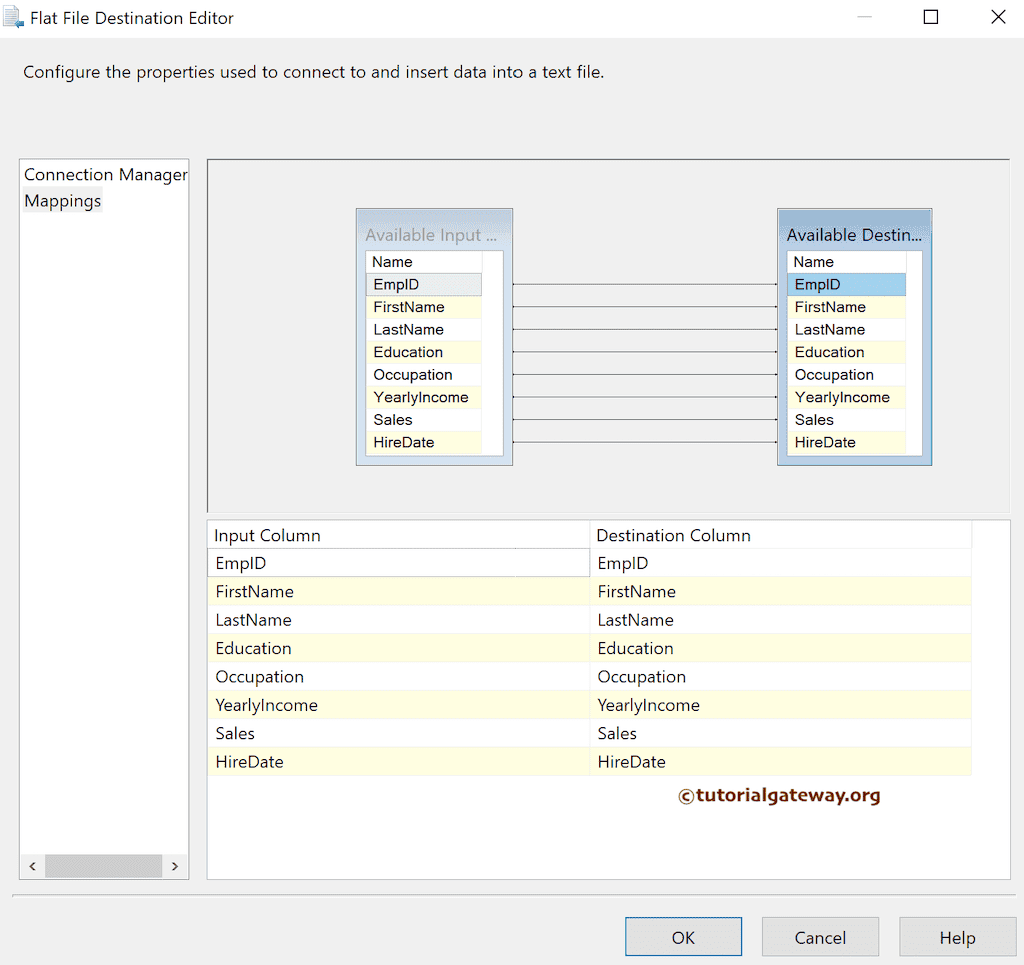Click the Flat File Destination Editor title bar icon
Viewport: 1024px width, 965px height.
tap(14, 17)
